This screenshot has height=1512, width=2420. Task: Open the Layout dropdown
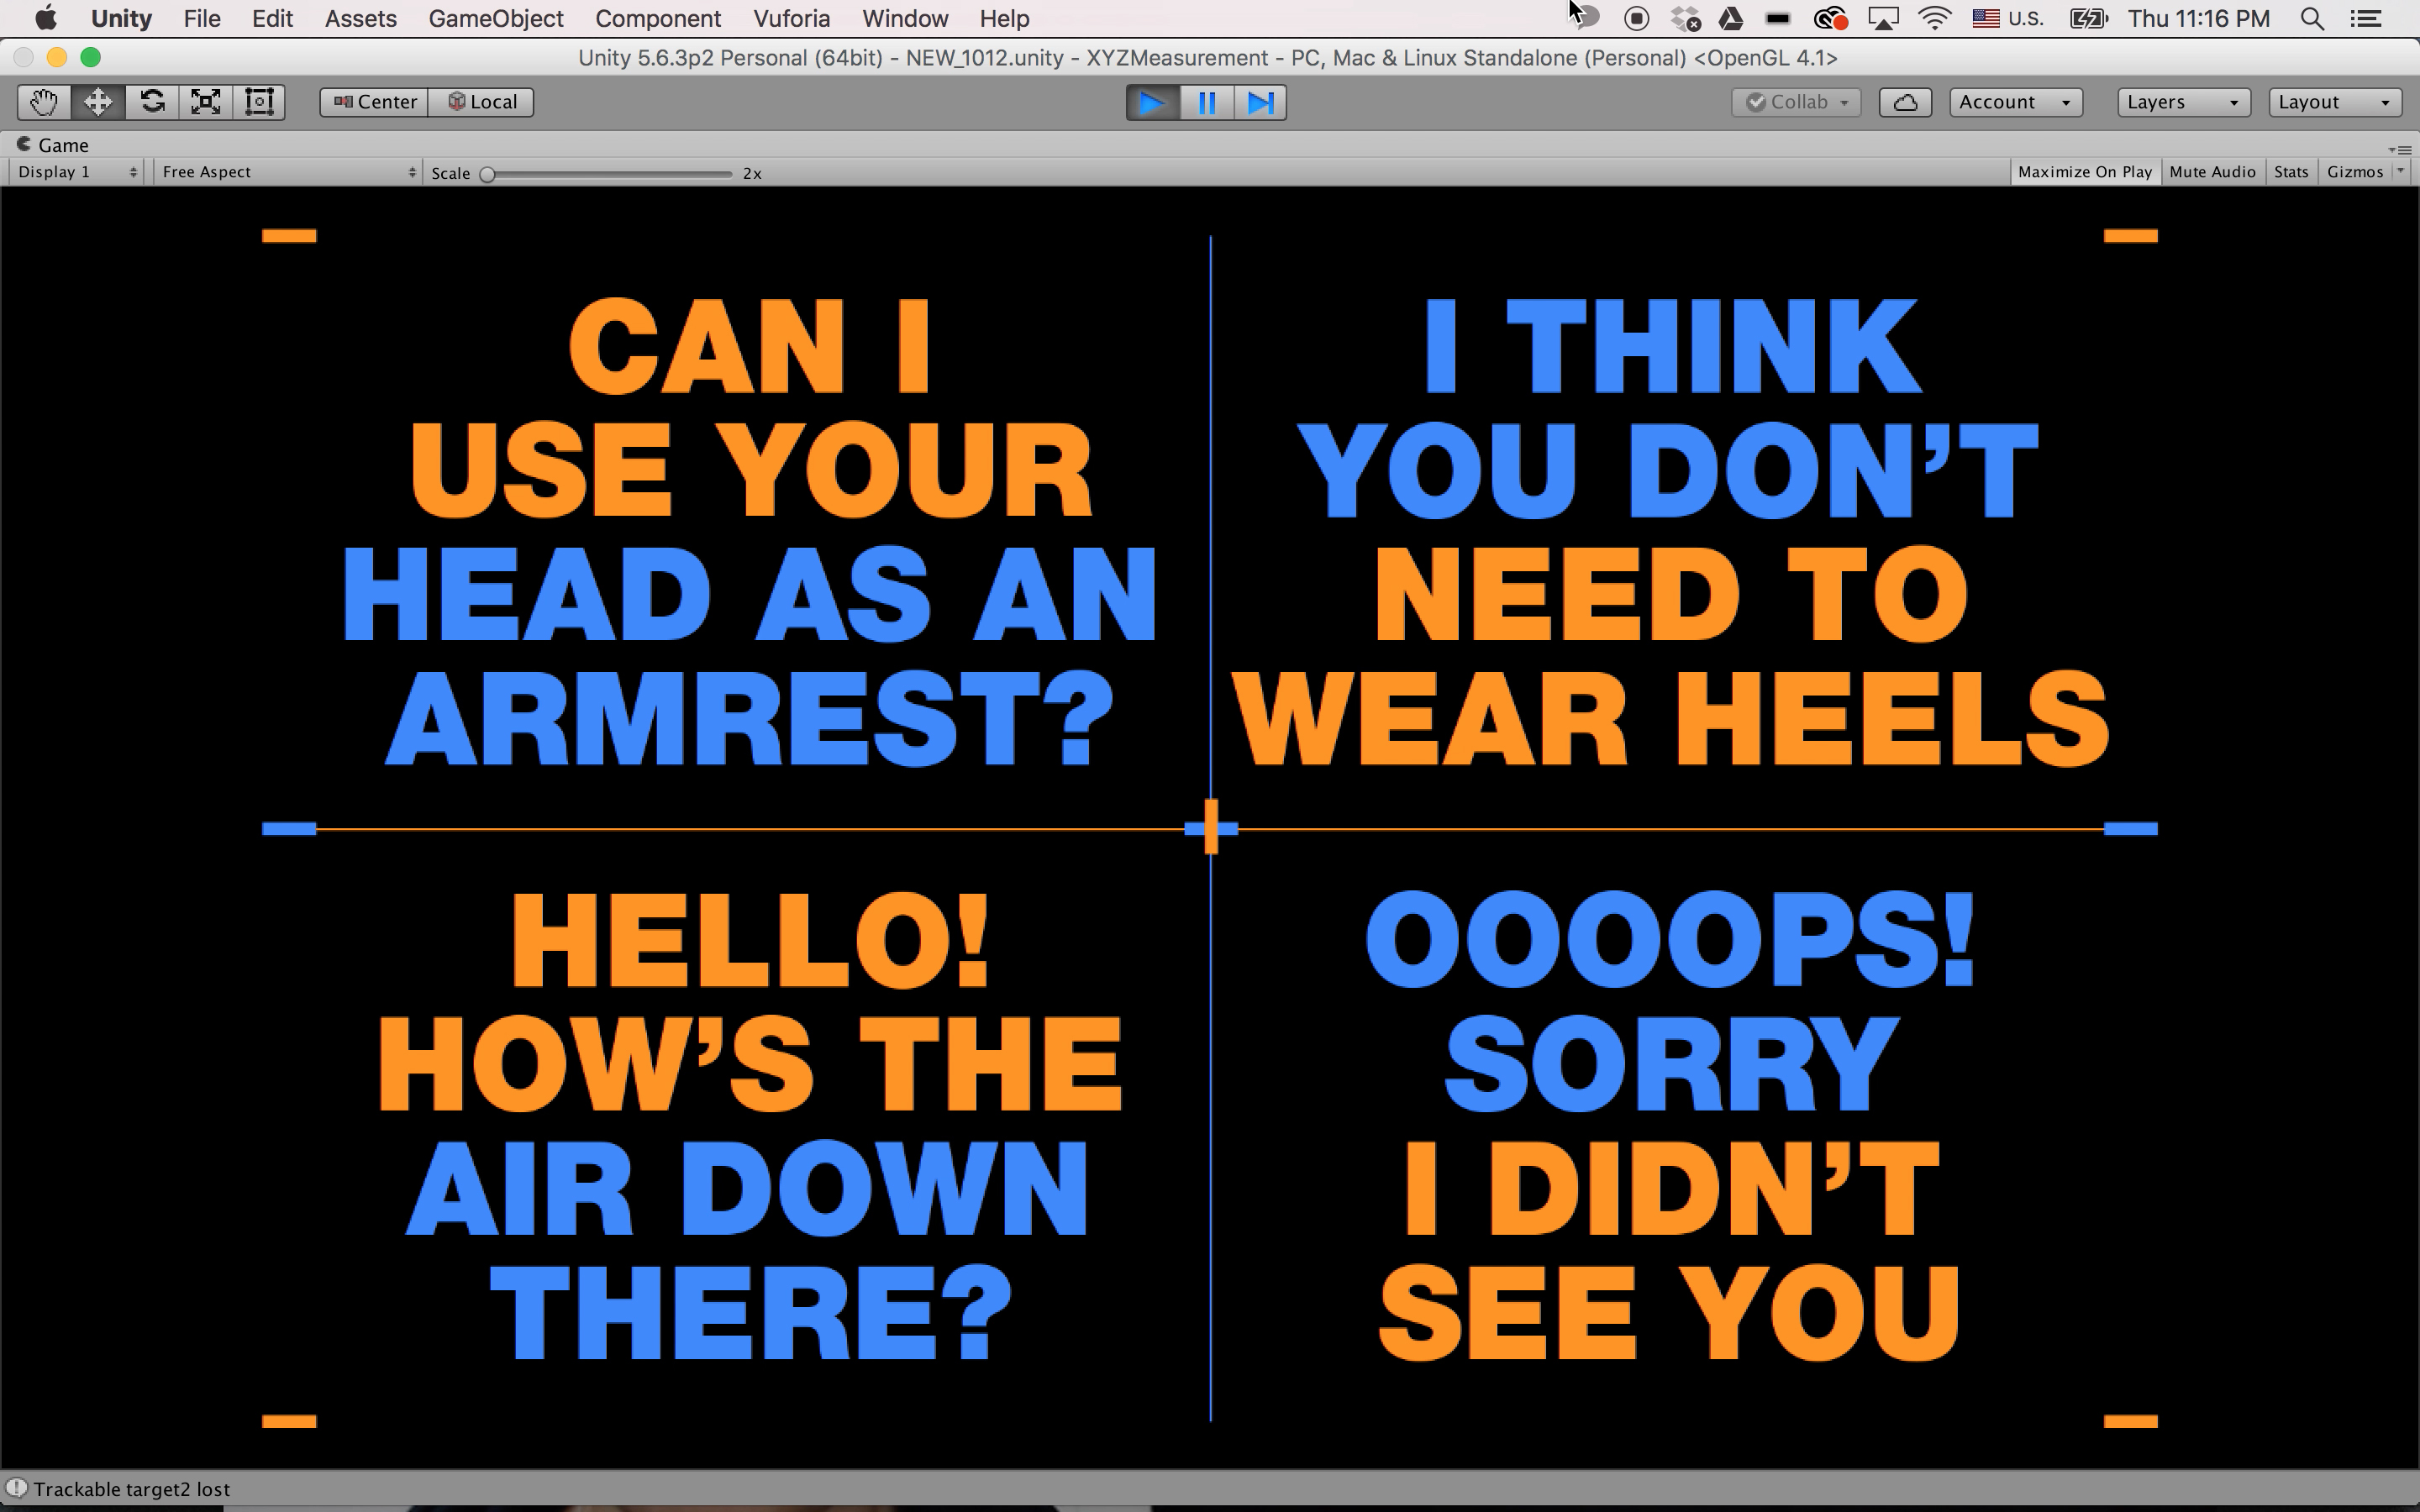[2335, 102]
